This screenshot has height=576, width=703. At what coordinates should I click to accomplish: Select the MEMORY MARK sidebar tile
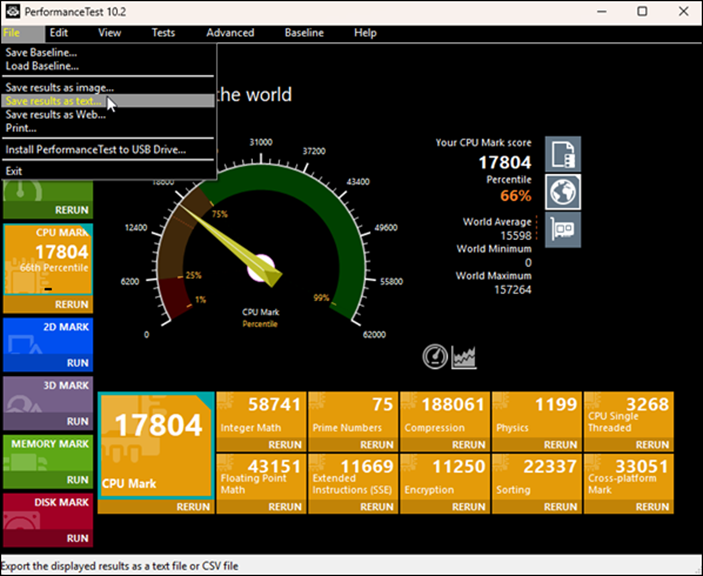point(48,453)
